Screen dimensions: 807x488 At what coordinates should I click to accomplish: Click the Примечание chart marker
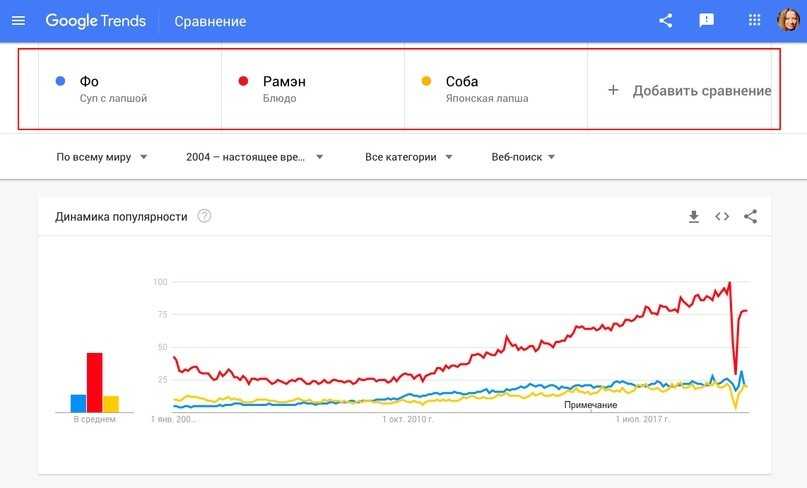tap(590, 404)
